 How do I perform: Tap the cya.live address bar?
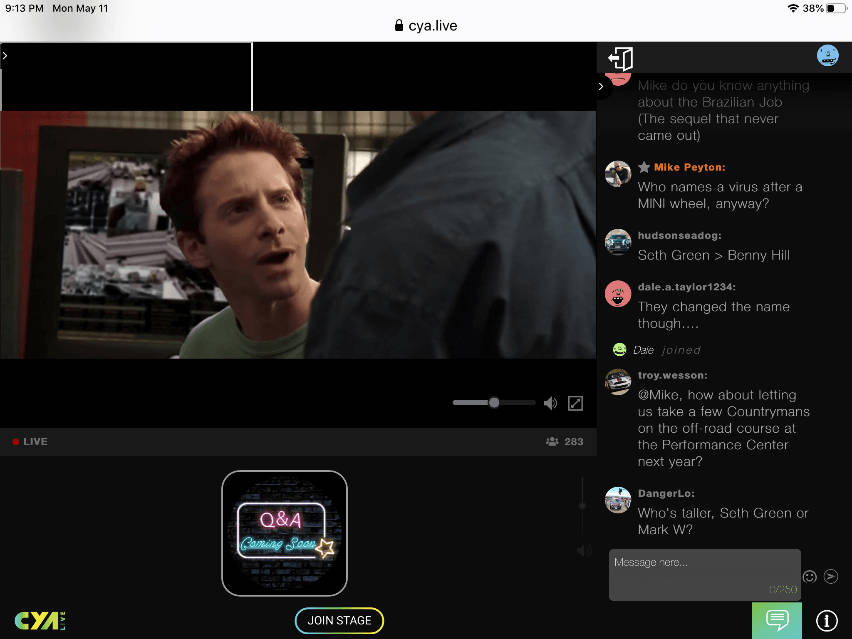426,26
